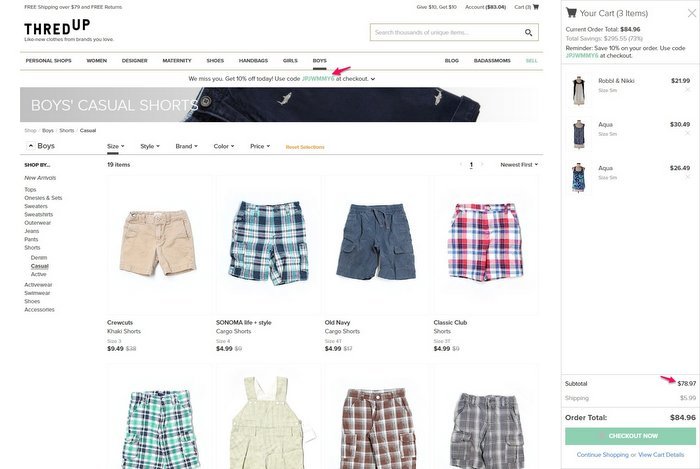Open Classic Club red plaid shorts image
Screen dimensions: 700x469
[486, 245]
